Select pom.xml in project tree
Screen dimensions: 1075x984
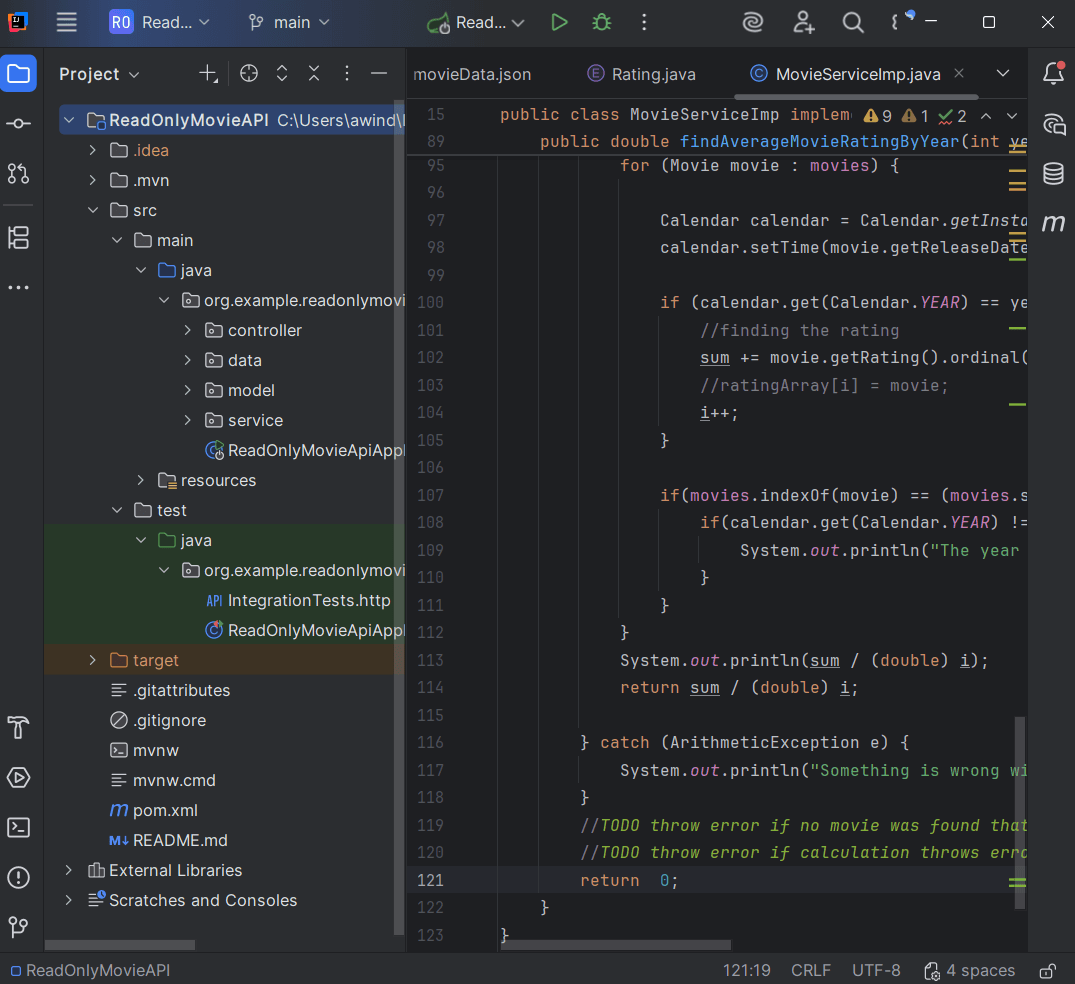[x=154, y=811]
